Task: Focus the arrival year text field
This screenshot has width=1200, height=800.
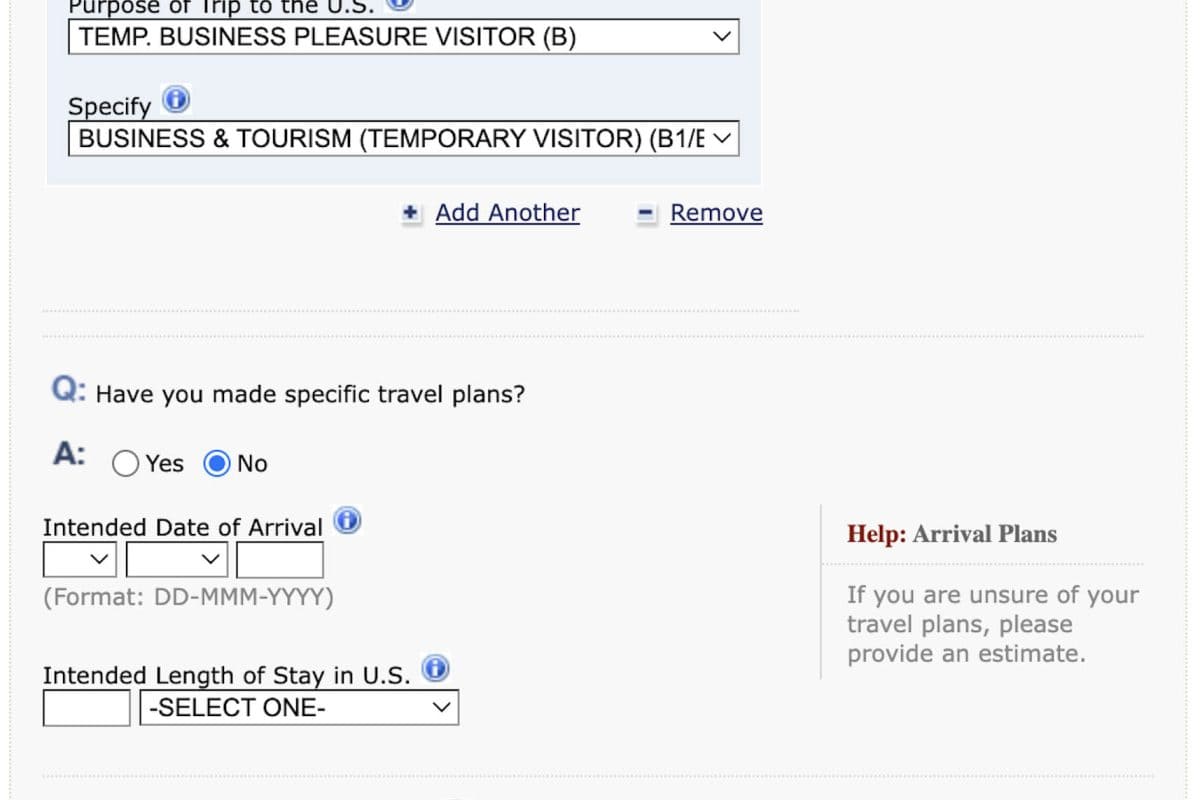Action: pyautogui.click(x=280, y=560)
